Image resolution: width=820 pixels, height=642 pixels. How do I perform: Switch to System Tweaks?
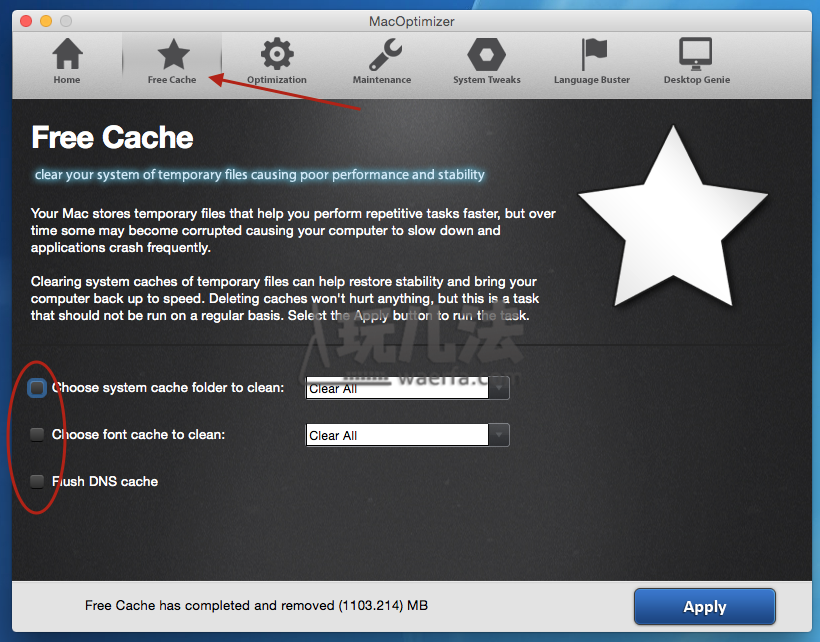coord(487,61)
